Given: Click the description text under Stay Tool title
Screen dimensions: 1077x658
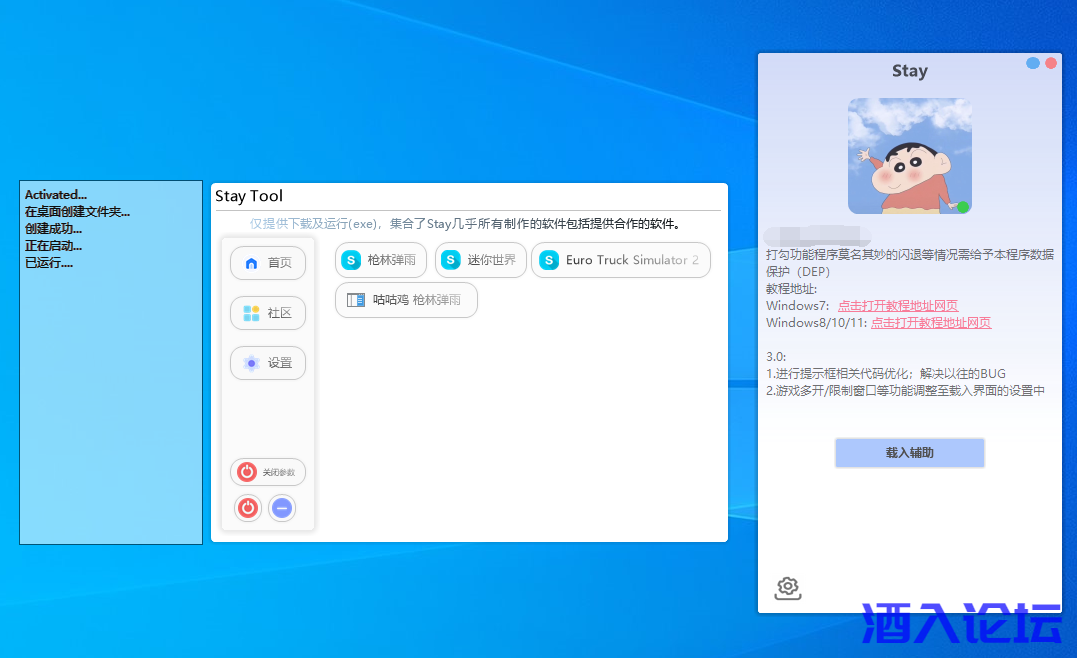Looking at the screenshot, I should 465,224.
